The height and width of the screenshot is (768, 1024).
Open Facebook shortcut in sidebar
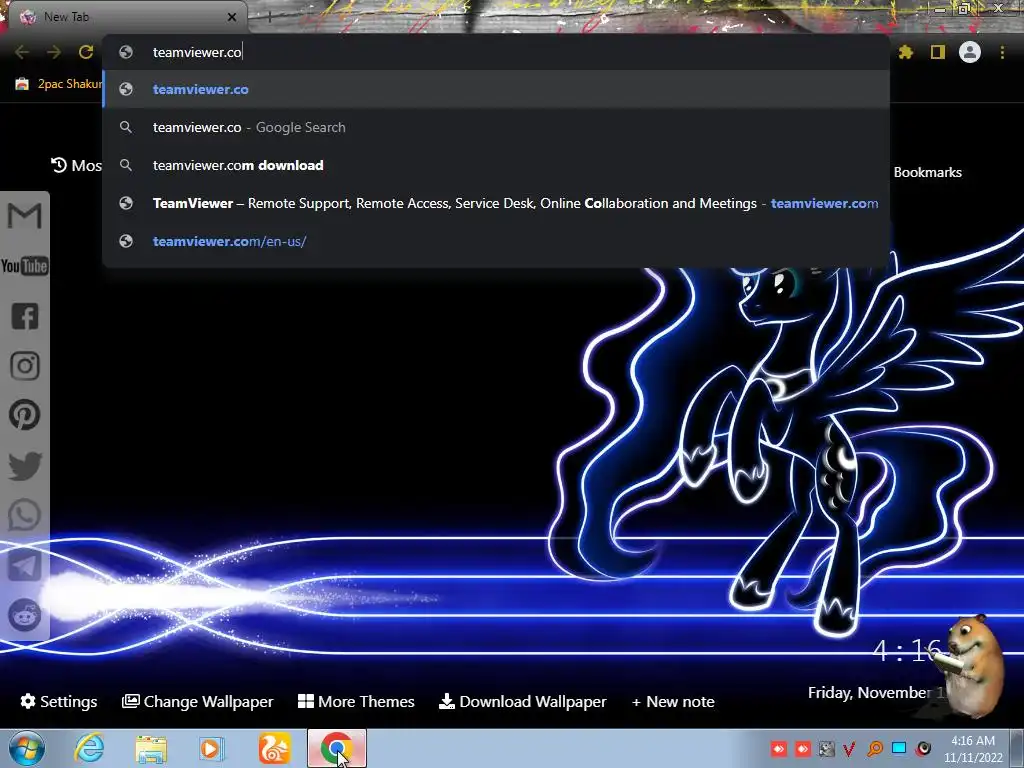pos(25,316)
